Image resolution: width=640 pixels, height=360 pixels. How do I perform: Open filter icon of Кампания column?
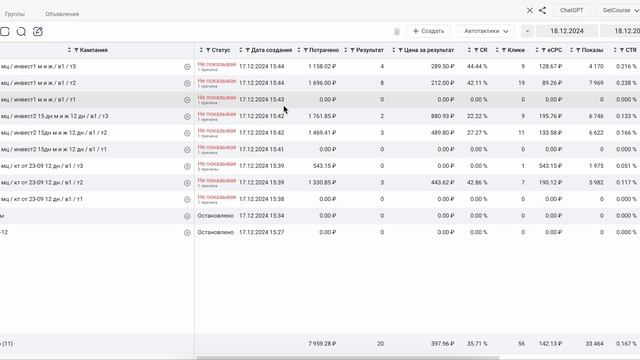point(76,50)
